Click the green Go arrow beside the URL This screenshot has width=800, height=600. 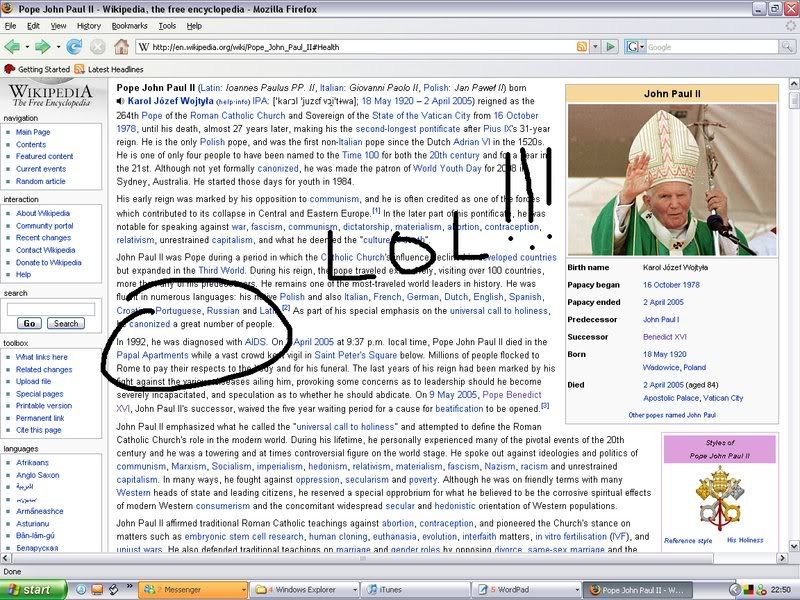pos(610,47)
